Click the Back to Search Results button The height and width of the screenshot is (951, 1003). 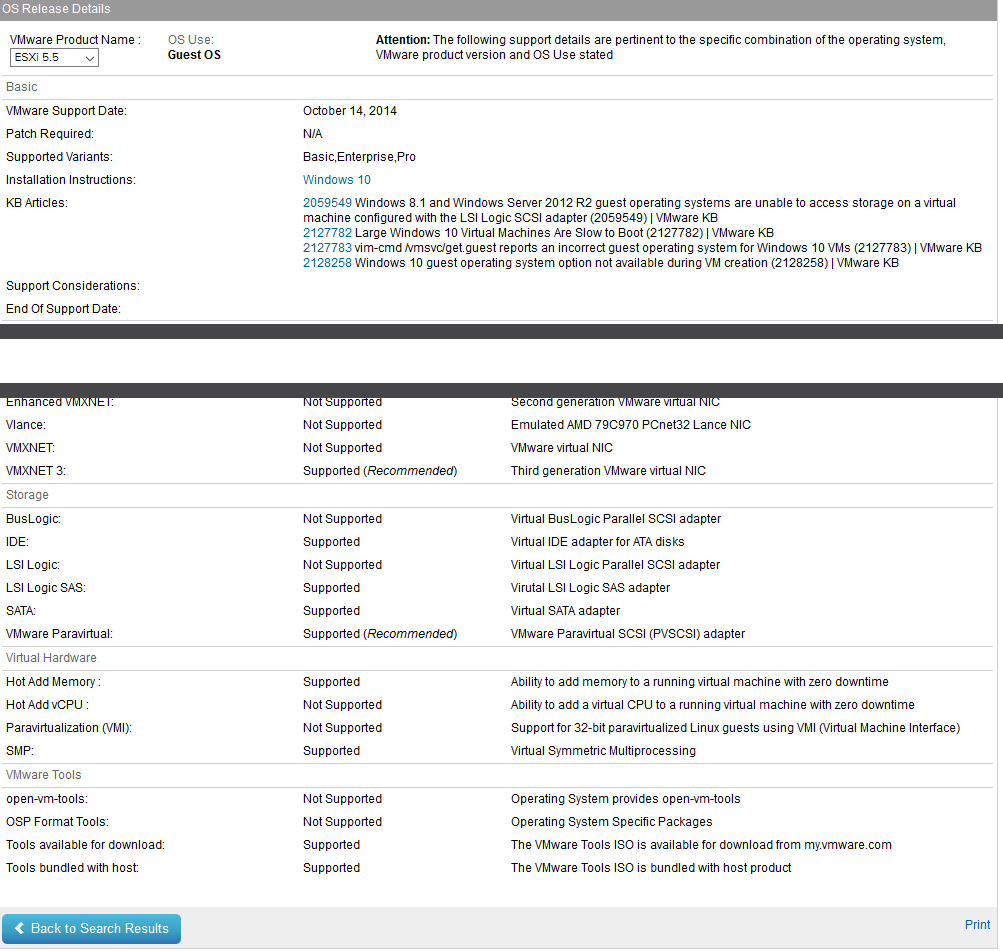click(91, 929)
